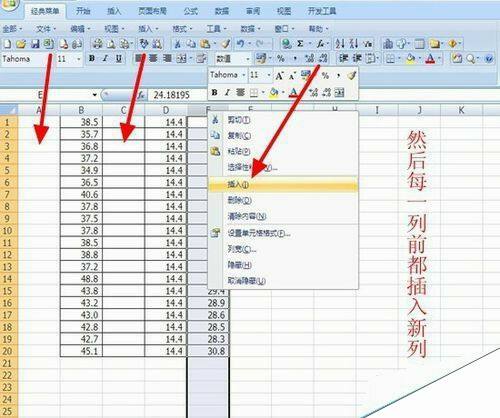The width and height of the screenshot is (500, 418).
Task: Switch to the 开发工具 ribbon tab
Action: 322,11
